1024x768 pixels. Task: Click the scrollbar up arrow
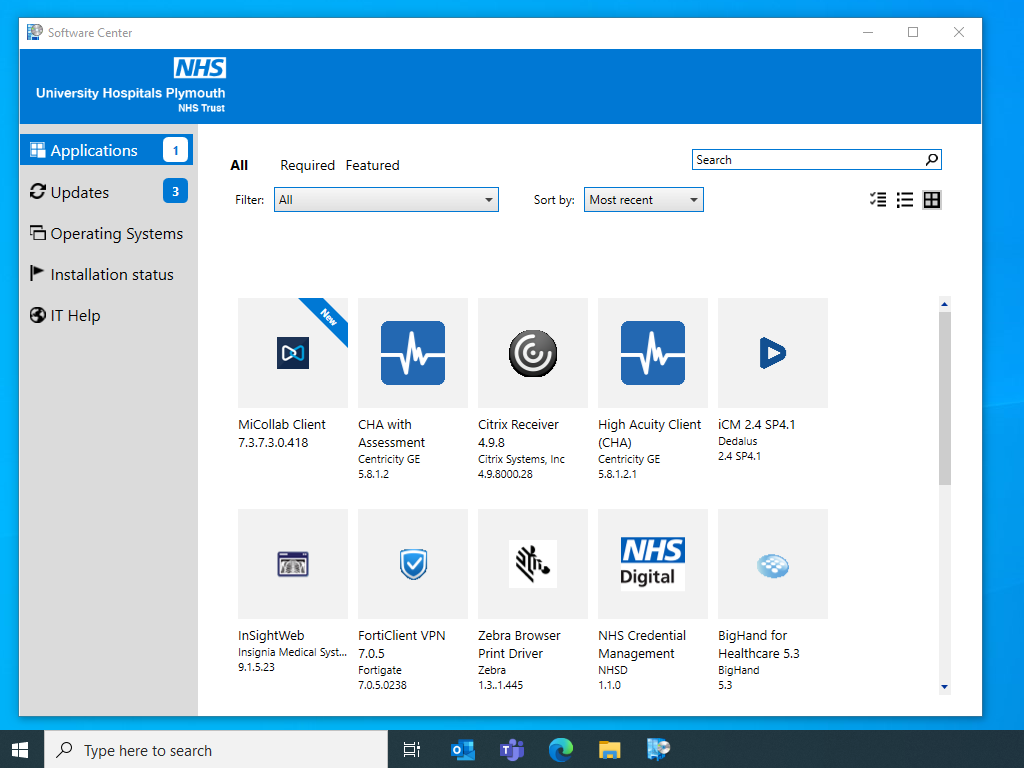tap(944, 304)
